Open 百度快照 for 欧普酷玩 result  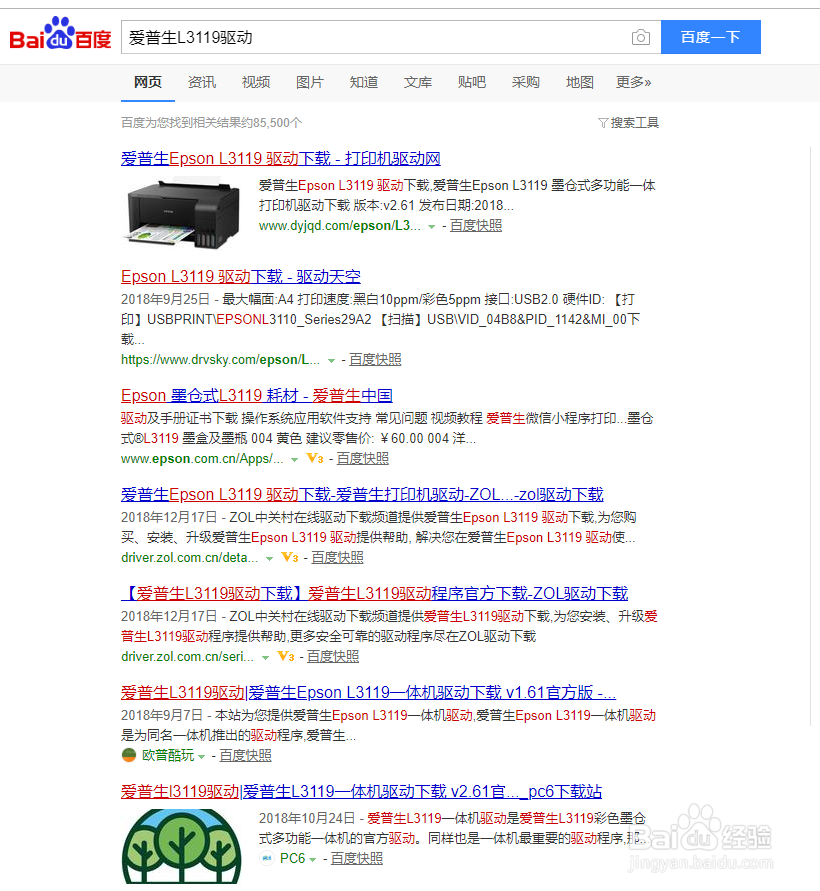click(x=245, y=756)
